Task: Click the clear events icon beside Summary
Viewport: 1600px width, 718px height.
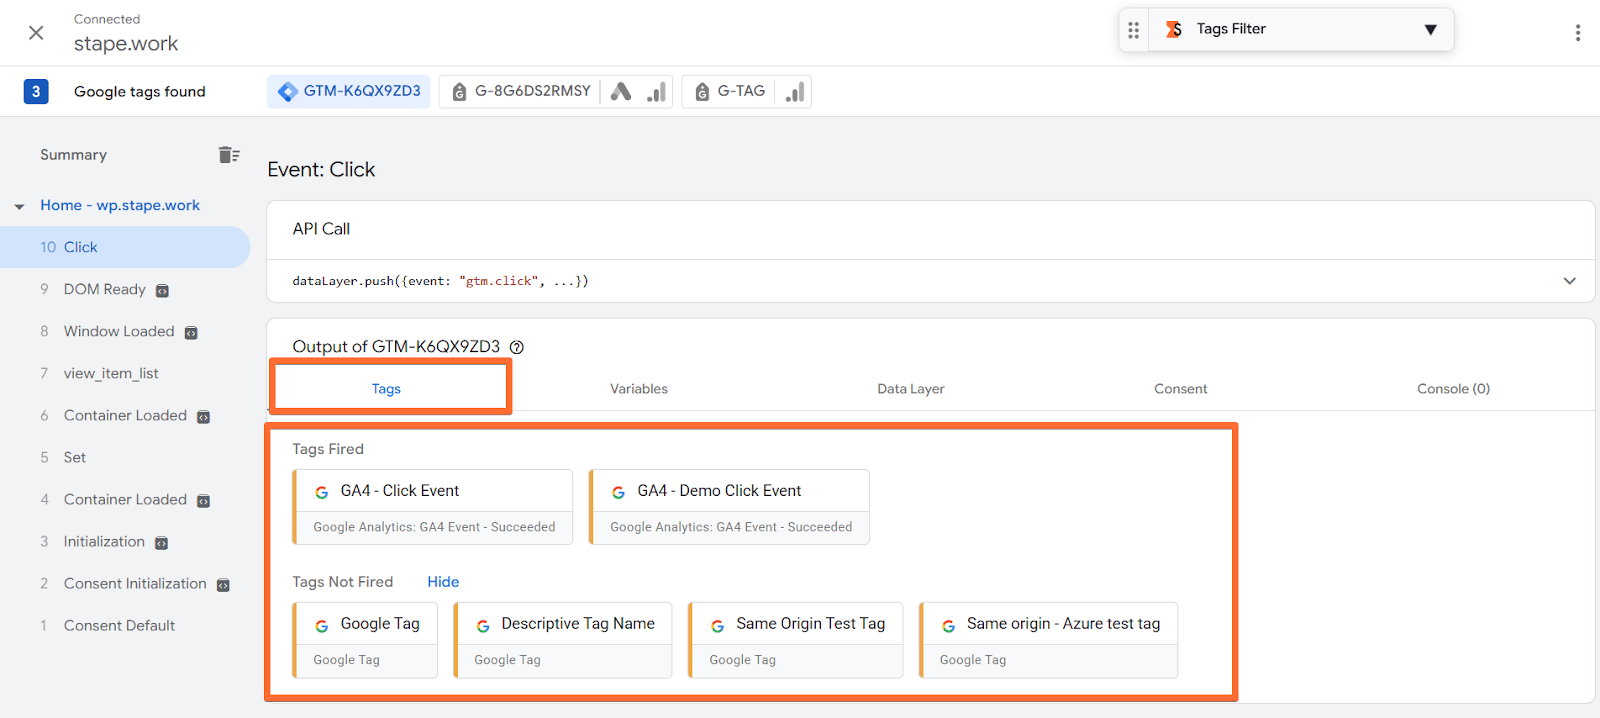Action: coord(229,154)
